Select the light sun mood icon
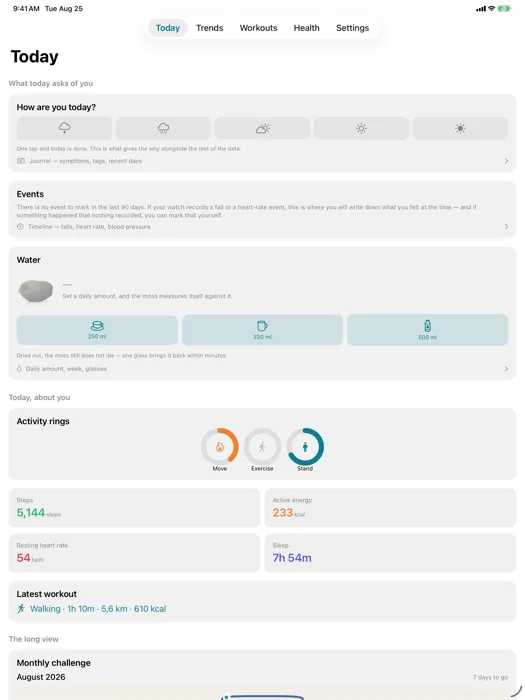Image resolution: width=525 pixels, height=700 pixels. 361,129
